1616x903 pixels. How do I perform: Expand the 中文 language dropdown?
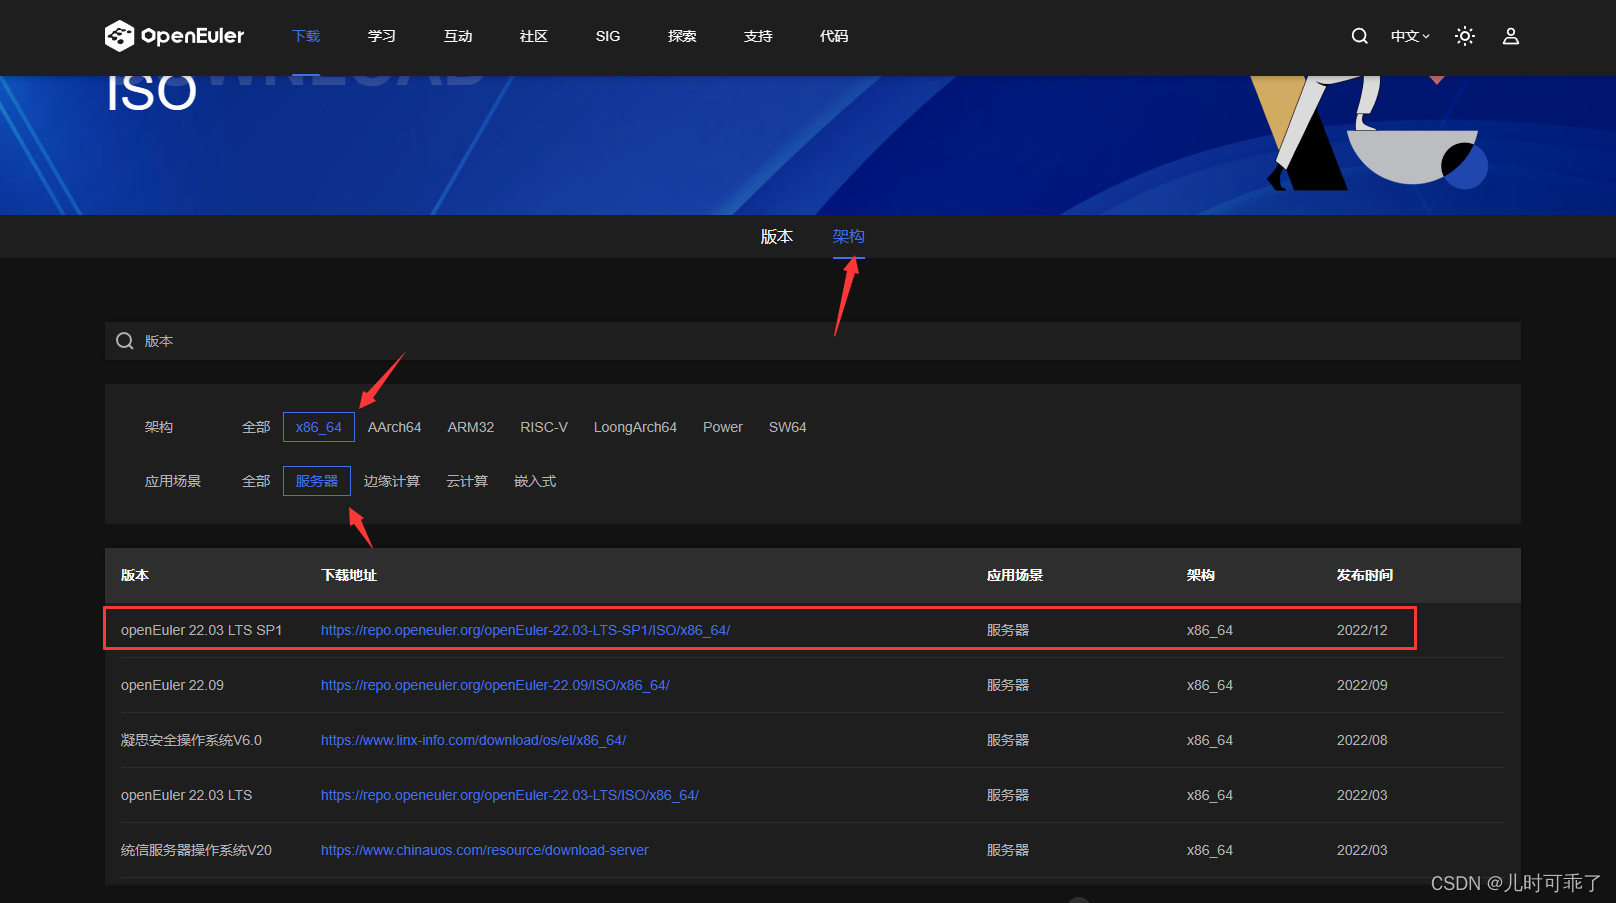[1410, 36]
